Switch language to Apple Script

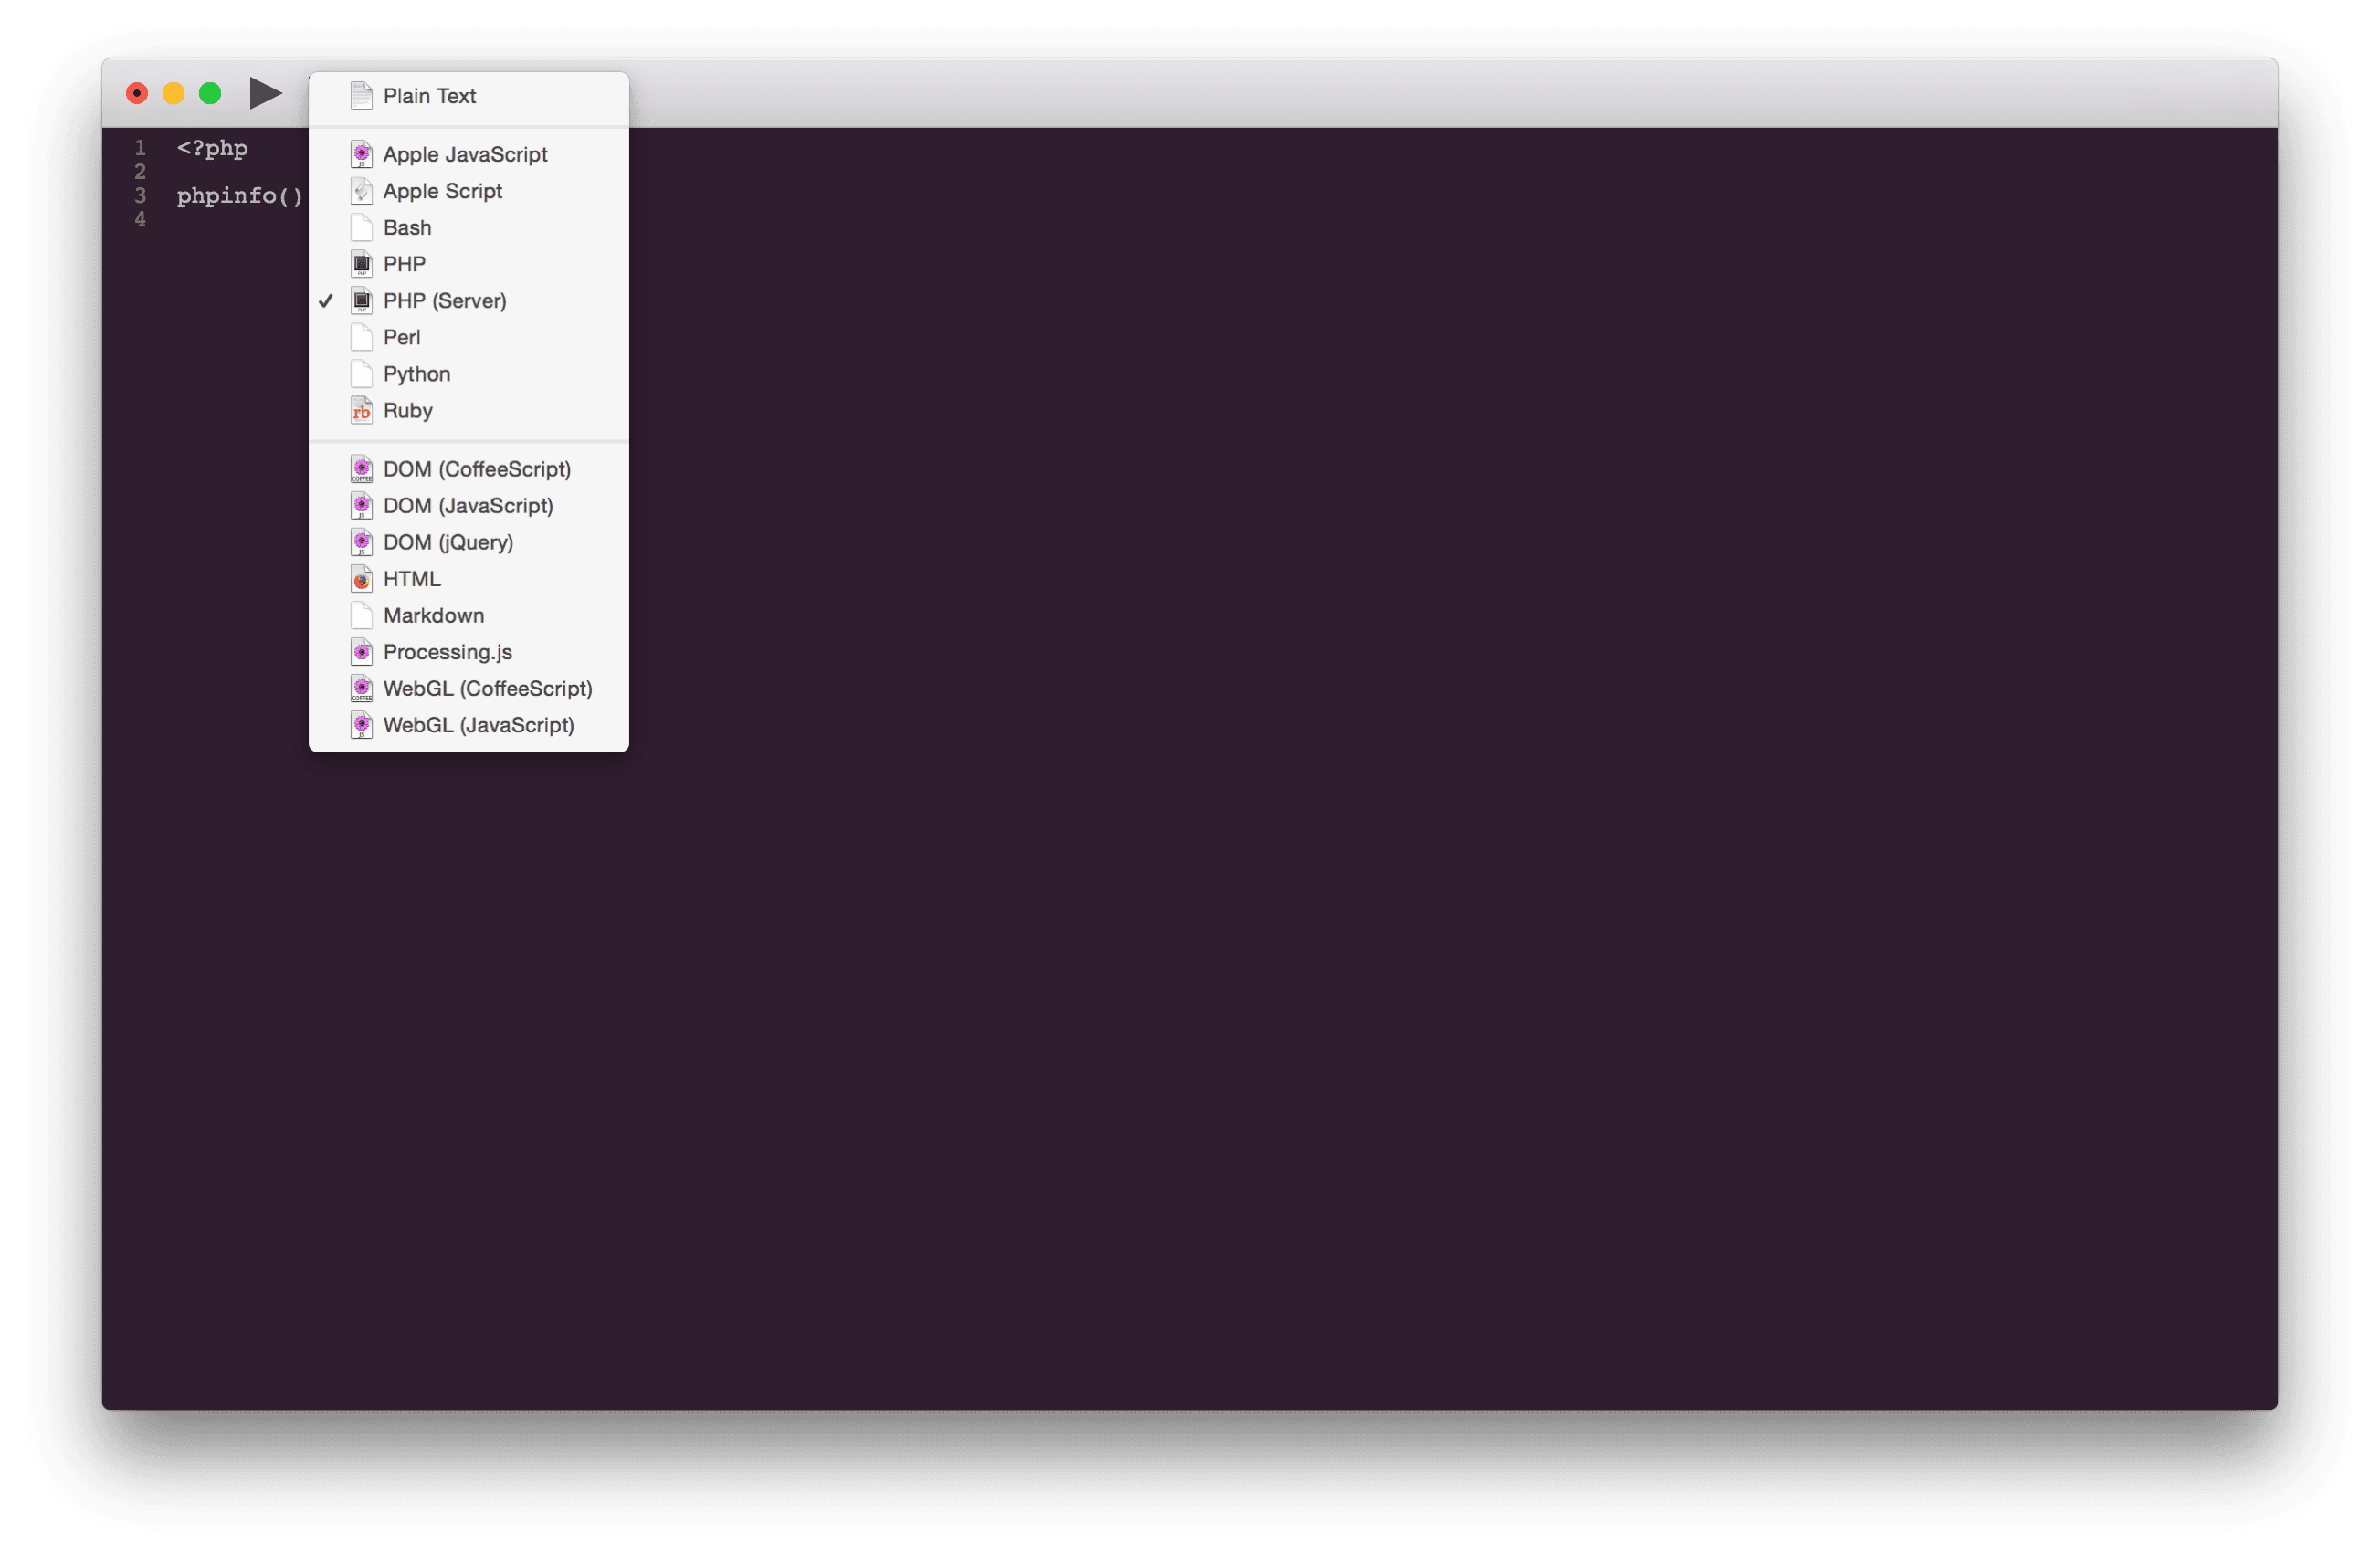(x=469, y=191)
